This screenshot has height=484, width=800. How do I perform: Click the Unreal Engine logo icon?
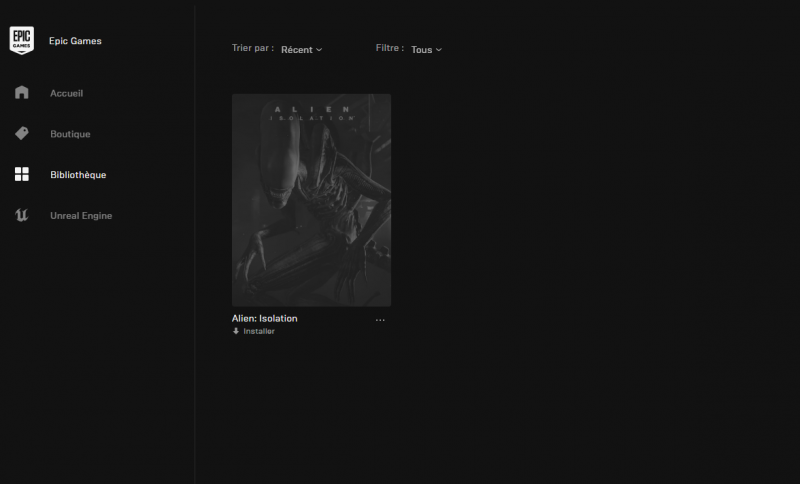pyautogui.click(x=21, y=215)
